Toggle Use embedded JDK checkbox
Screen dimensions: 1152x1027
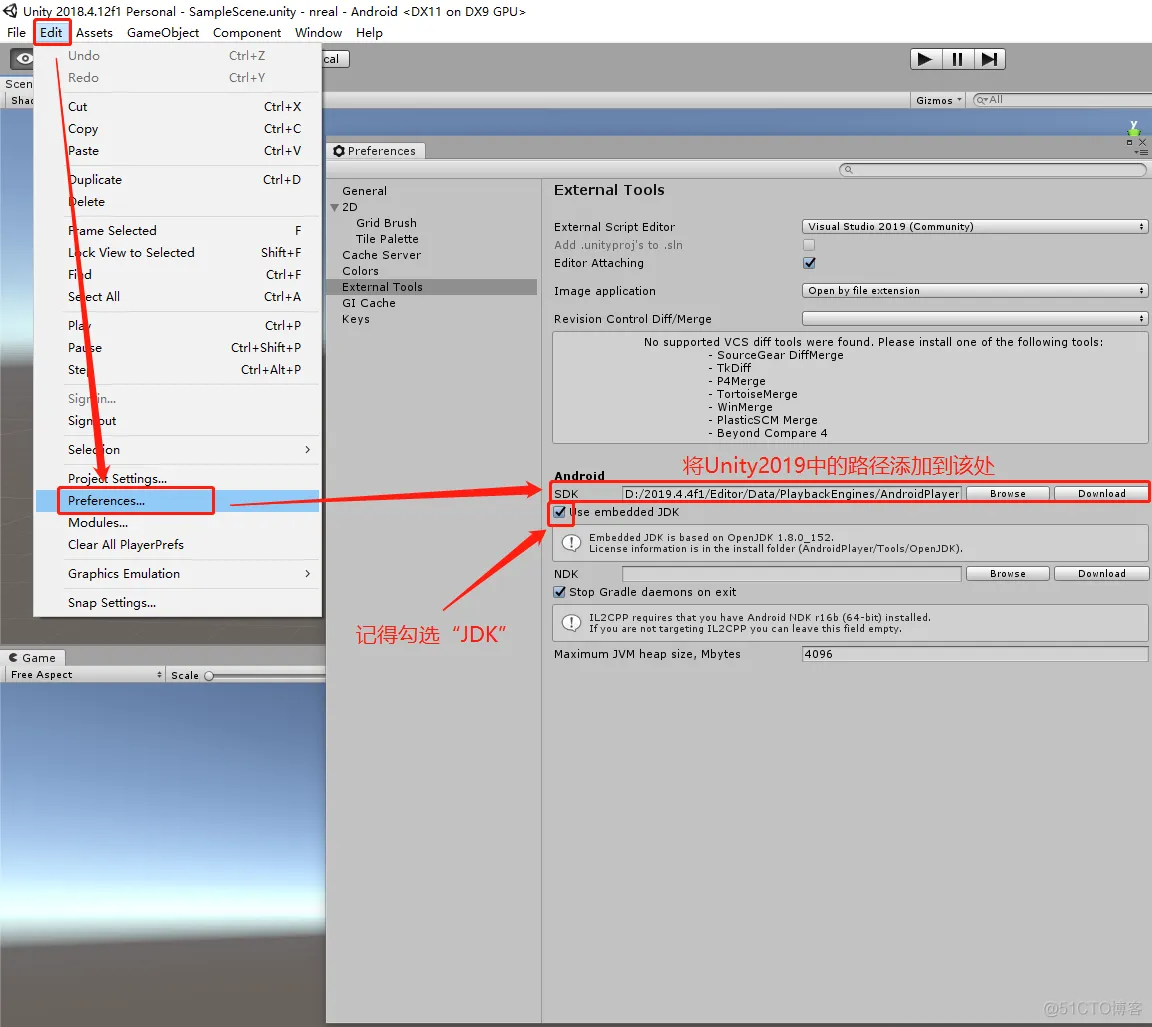click(x=560, y=512)
